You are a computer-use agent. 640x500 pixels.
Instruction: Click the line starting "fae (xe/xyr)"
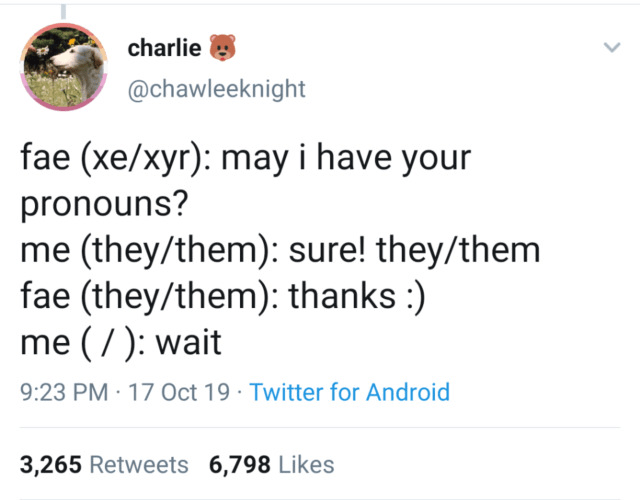click(245, 159)
